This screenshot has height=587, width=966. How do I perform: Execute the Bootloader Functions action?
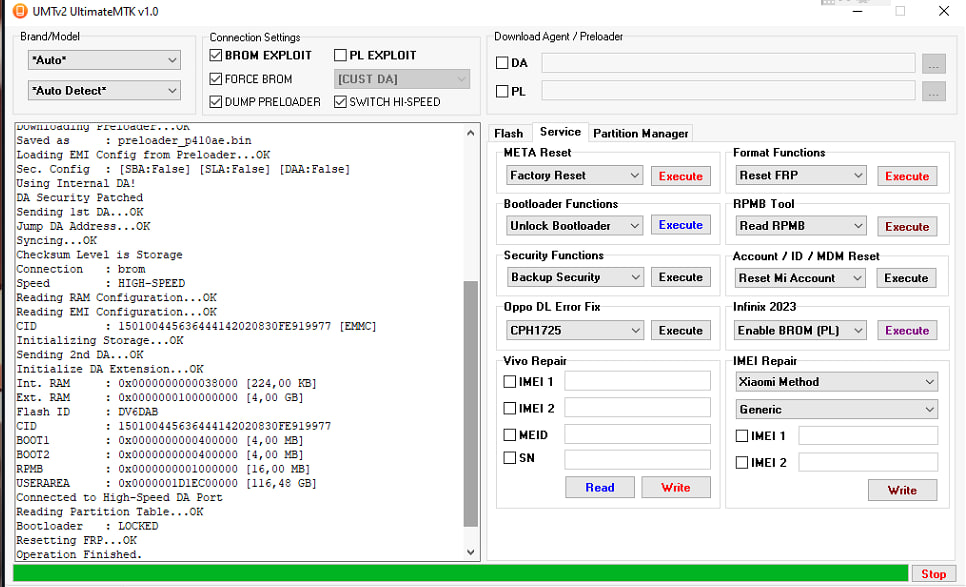(681, 225)
